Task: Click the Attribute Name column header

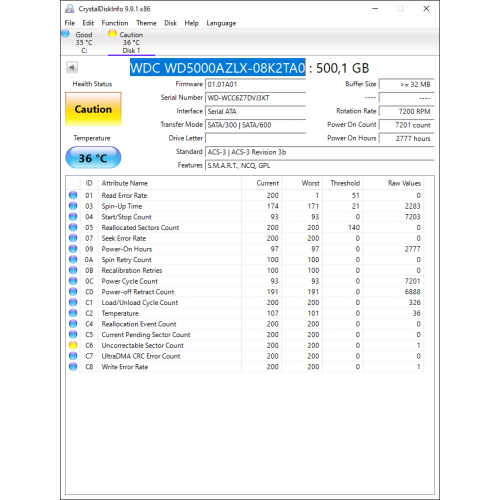Action: pos(170,183)
